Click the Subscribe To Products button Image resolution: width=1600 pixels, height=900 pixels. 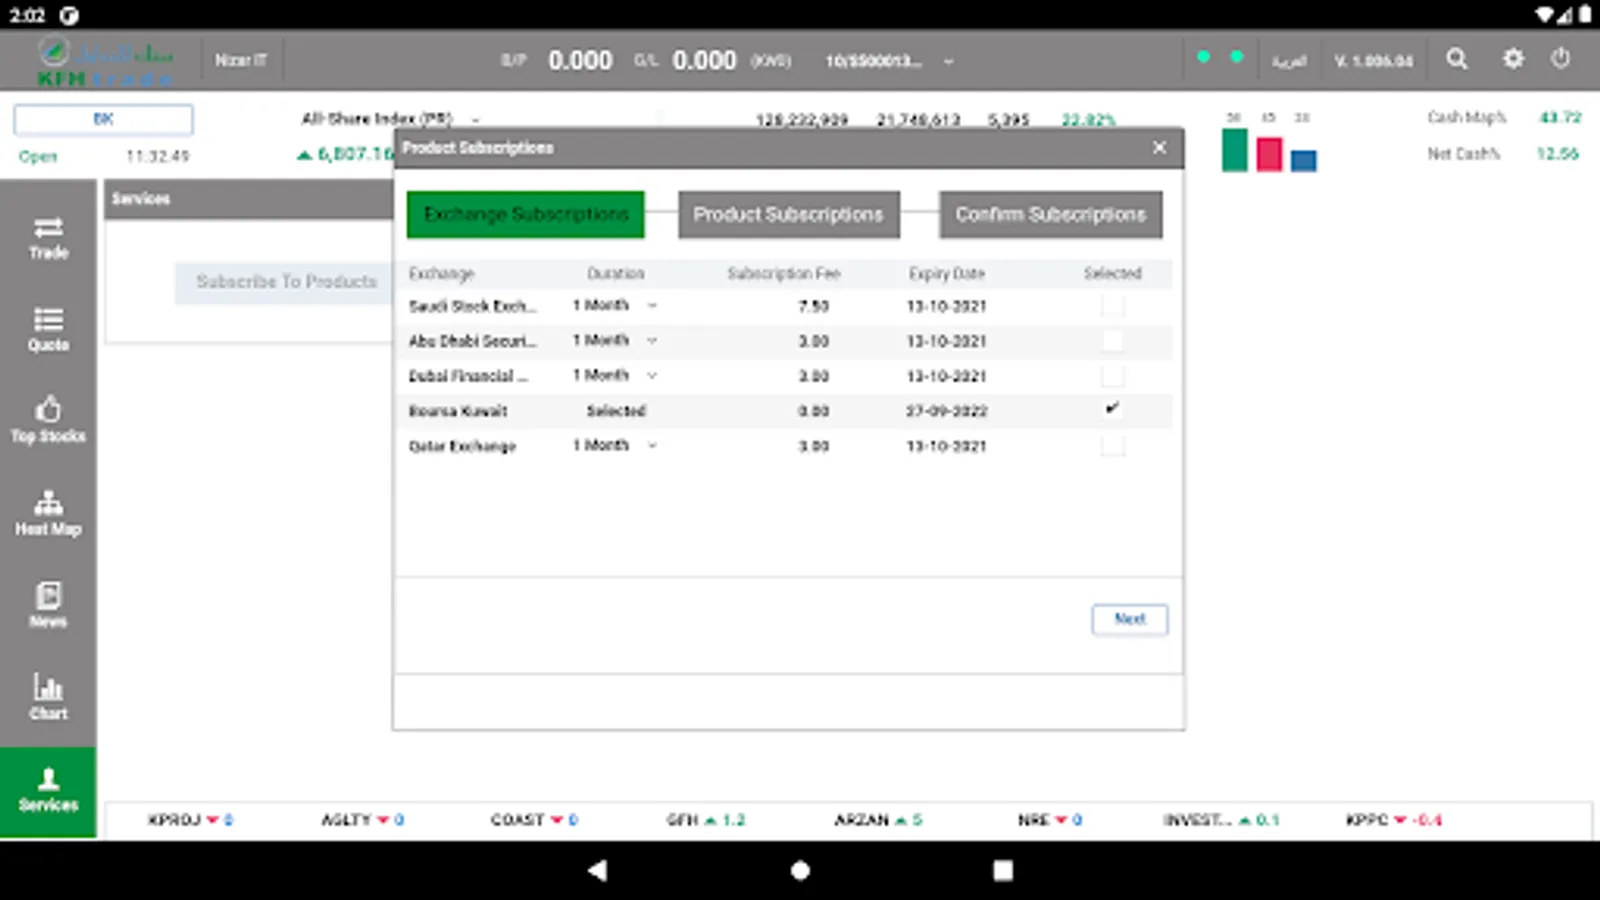(286, 282)
